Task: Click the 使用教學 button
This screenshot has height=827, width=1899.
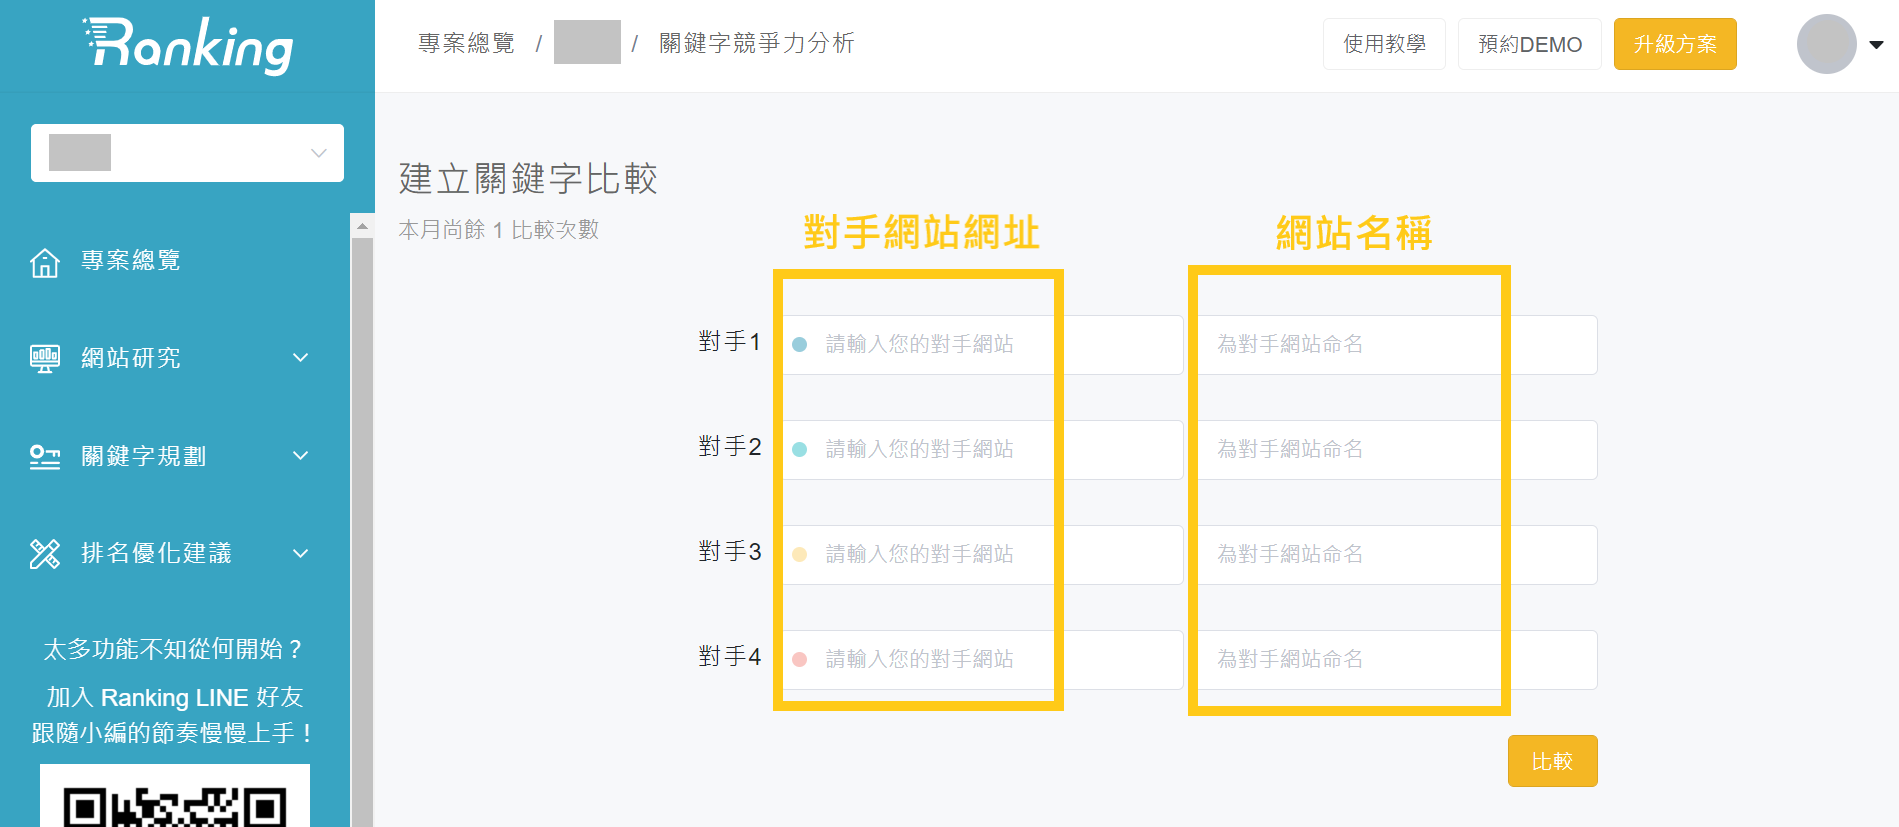Action: 1384,44
